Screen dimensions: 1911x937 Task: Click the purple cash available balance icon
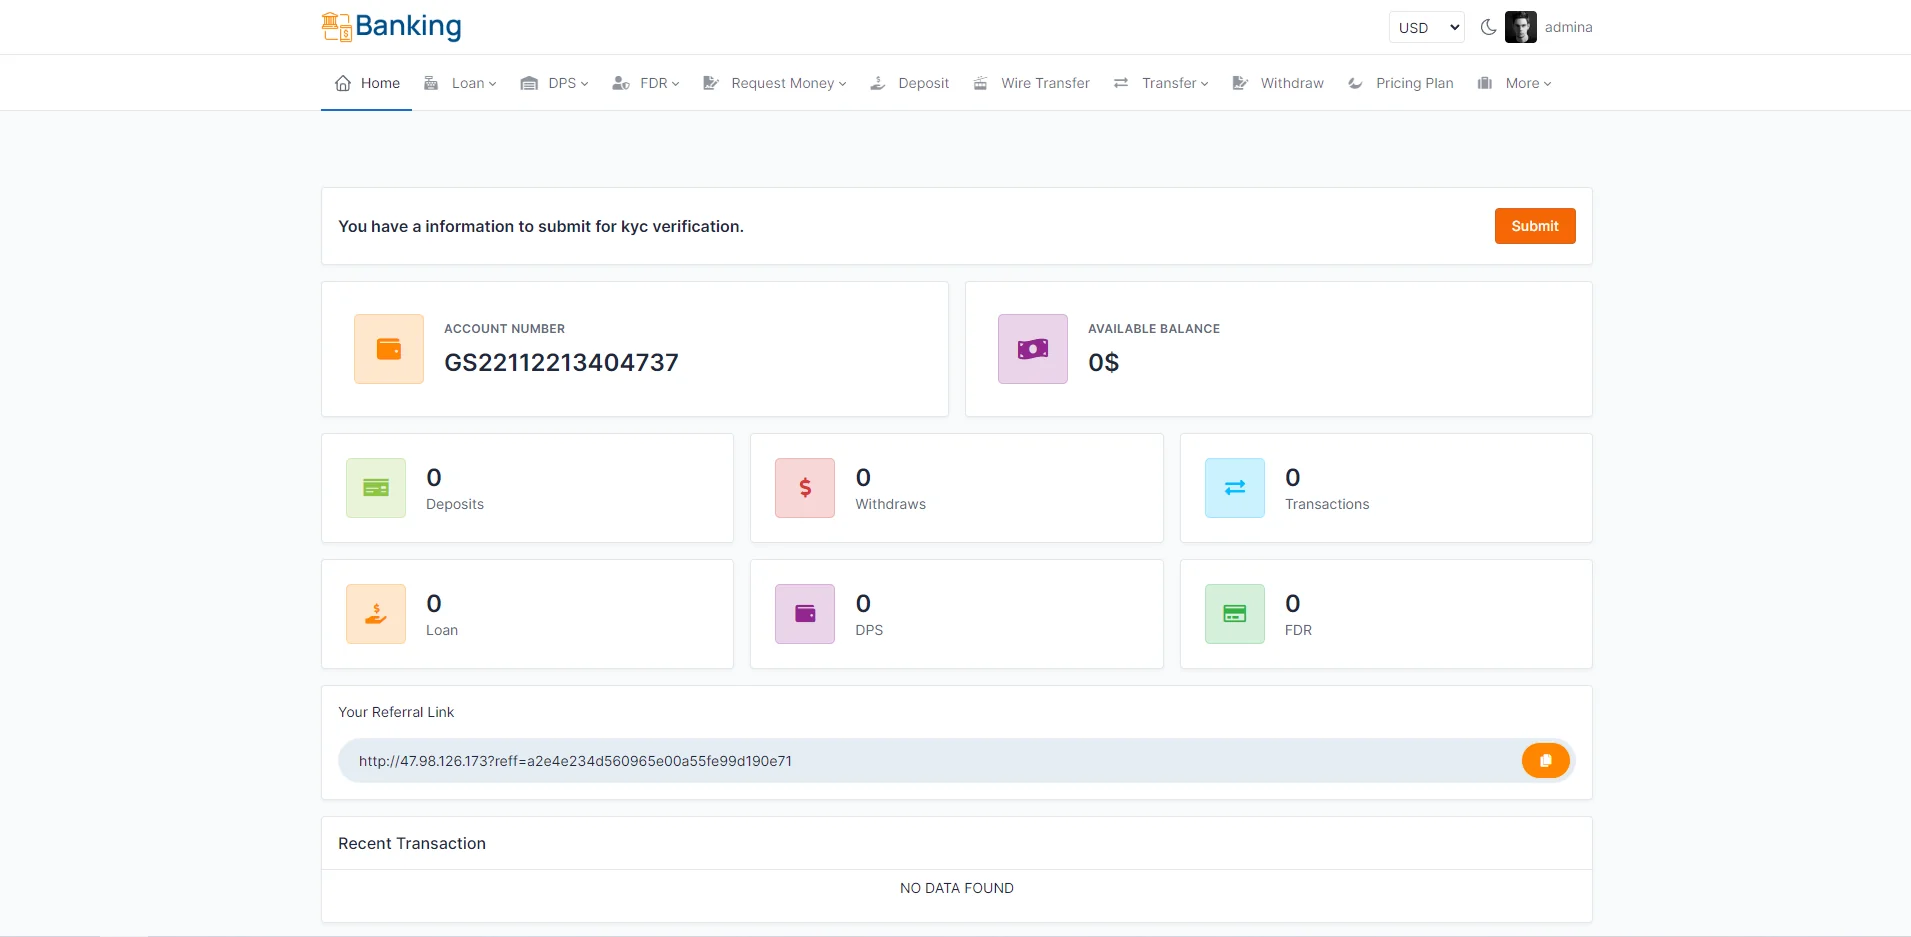[1032, 349]
